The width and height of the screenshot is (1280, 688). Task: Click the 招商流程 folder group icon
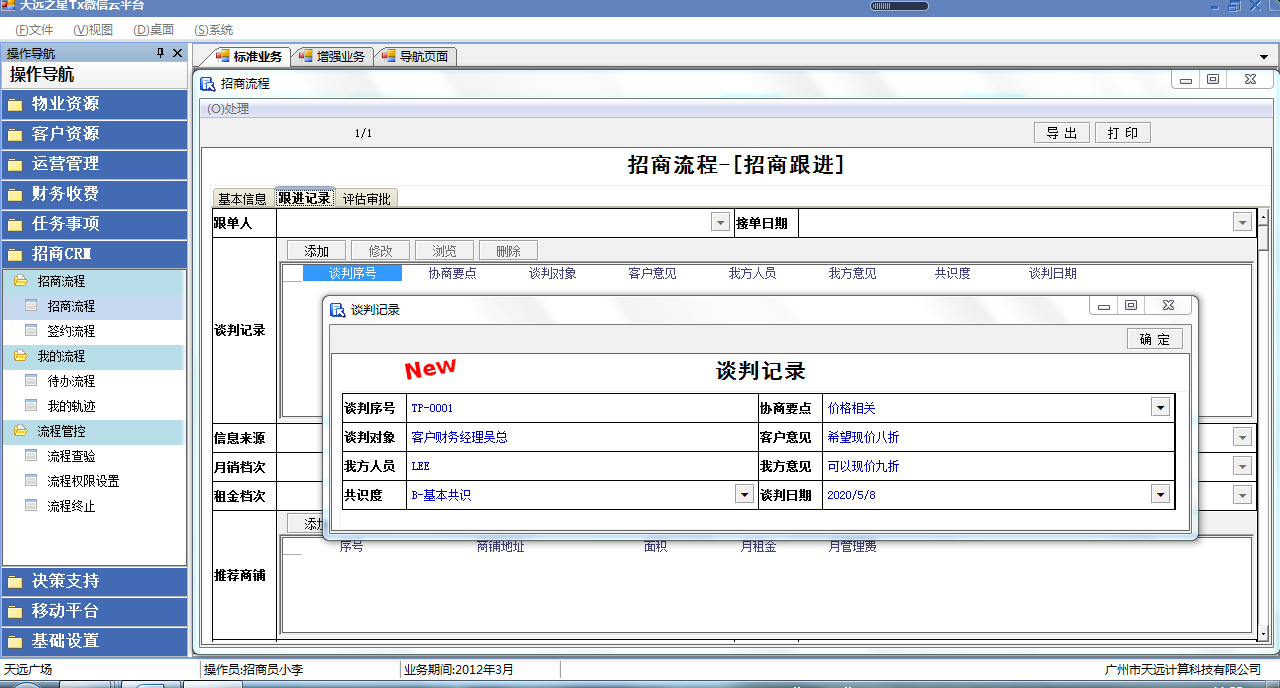[x=20, y=282]
